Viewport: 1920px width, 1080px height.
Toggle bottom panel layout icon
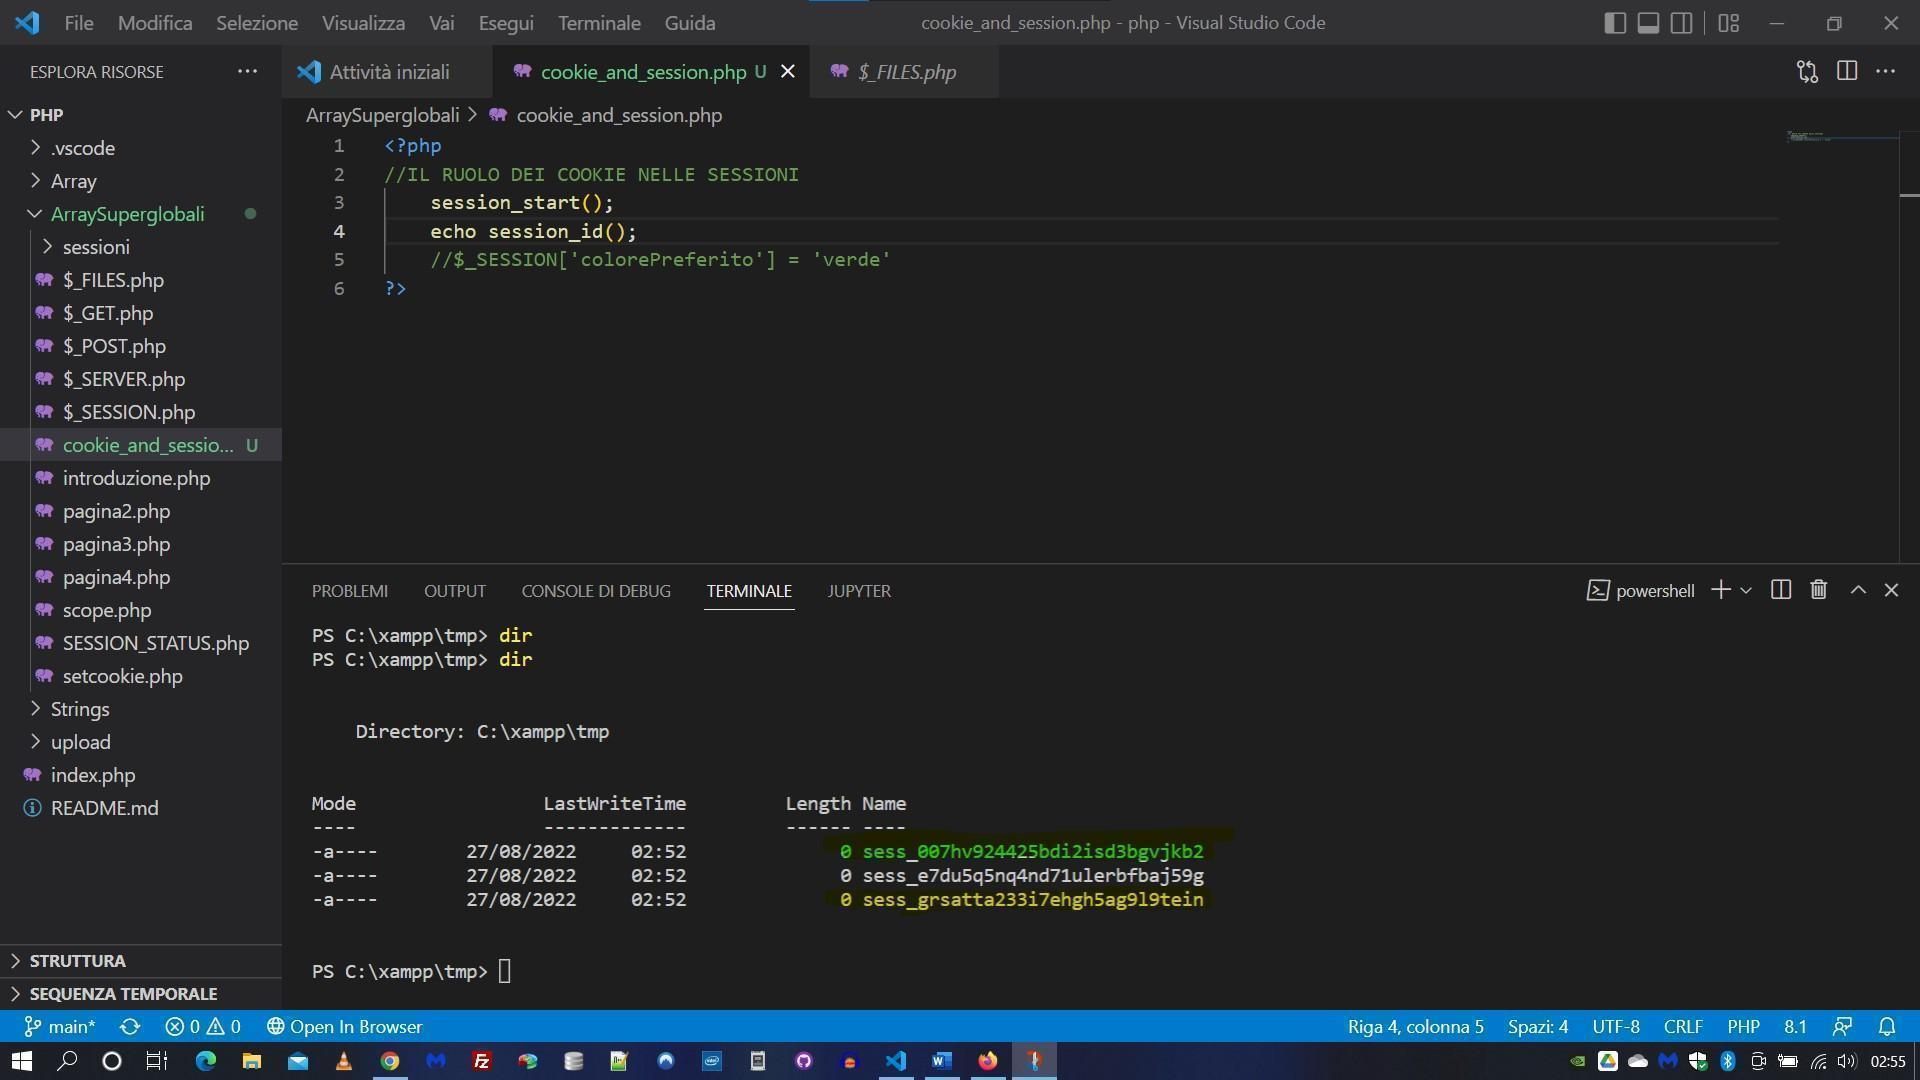[x=1648, y=22]
